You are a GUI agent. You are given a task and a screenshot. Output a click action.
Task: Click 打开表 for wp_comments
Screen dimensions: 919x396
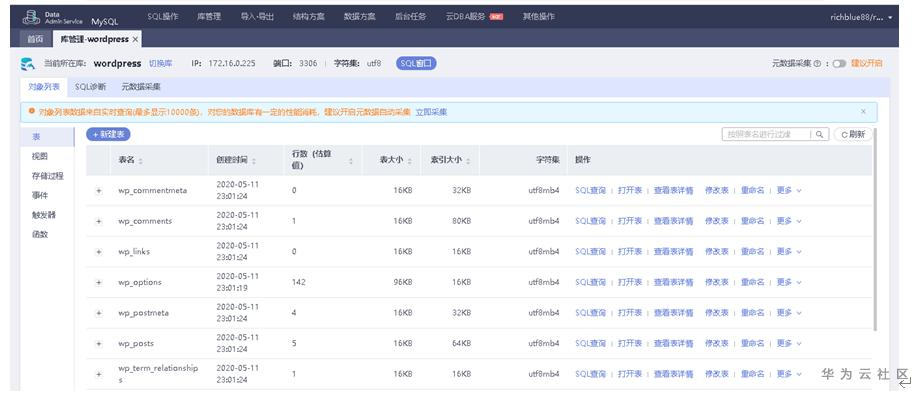(x=630, y=221)
